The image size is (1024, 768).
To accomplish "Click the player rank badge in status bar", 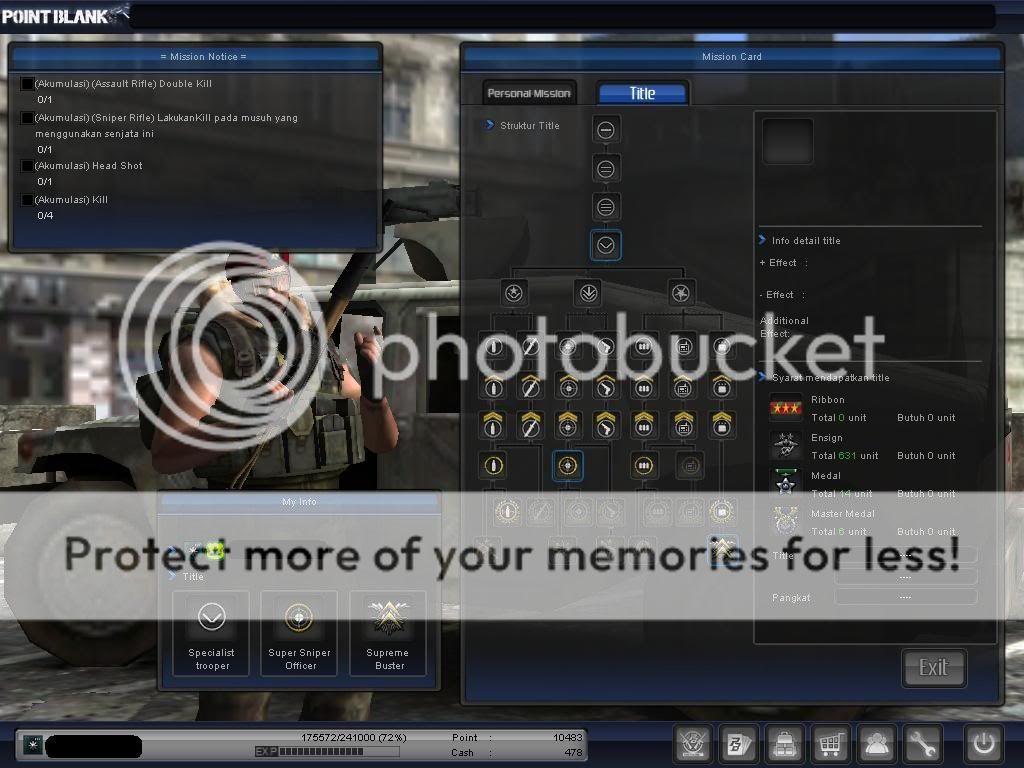I will (x=33, y=744).
